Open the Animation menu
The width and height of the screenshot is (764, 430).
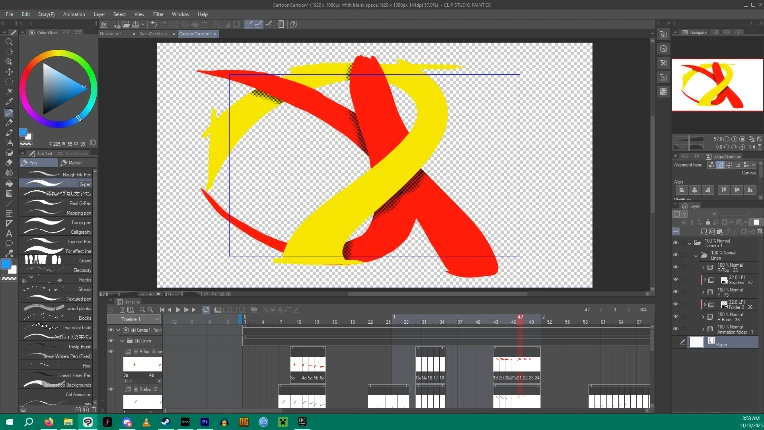pos(73,15)
